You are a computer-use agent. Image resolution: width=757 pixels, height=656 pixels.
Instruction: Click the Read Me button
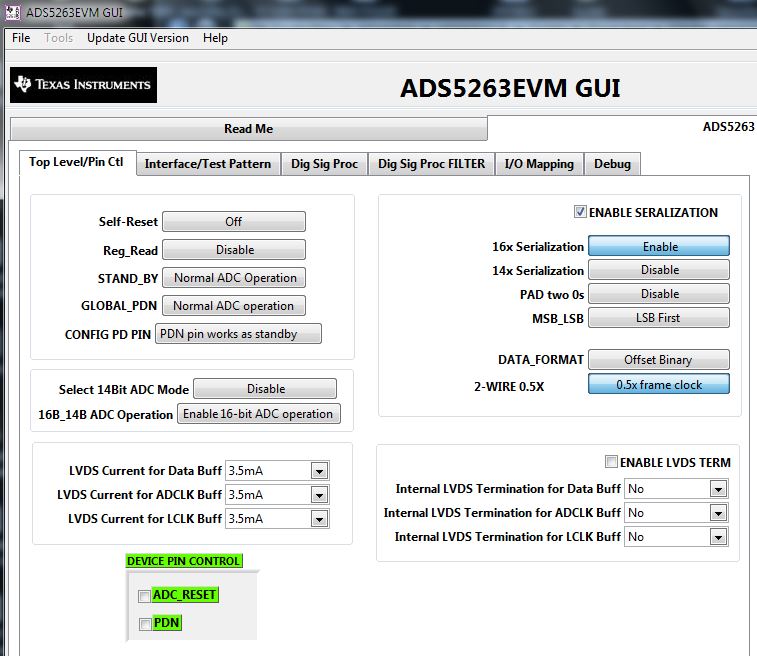click(x=249, y=129)
